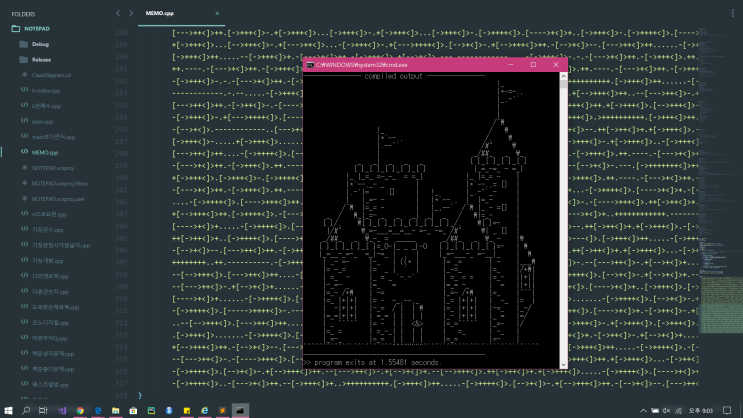Image resolution: width=743 pixels, height=418 pixels.
Task: Click the code icon beside h-index.cpp
Action: 24,90
